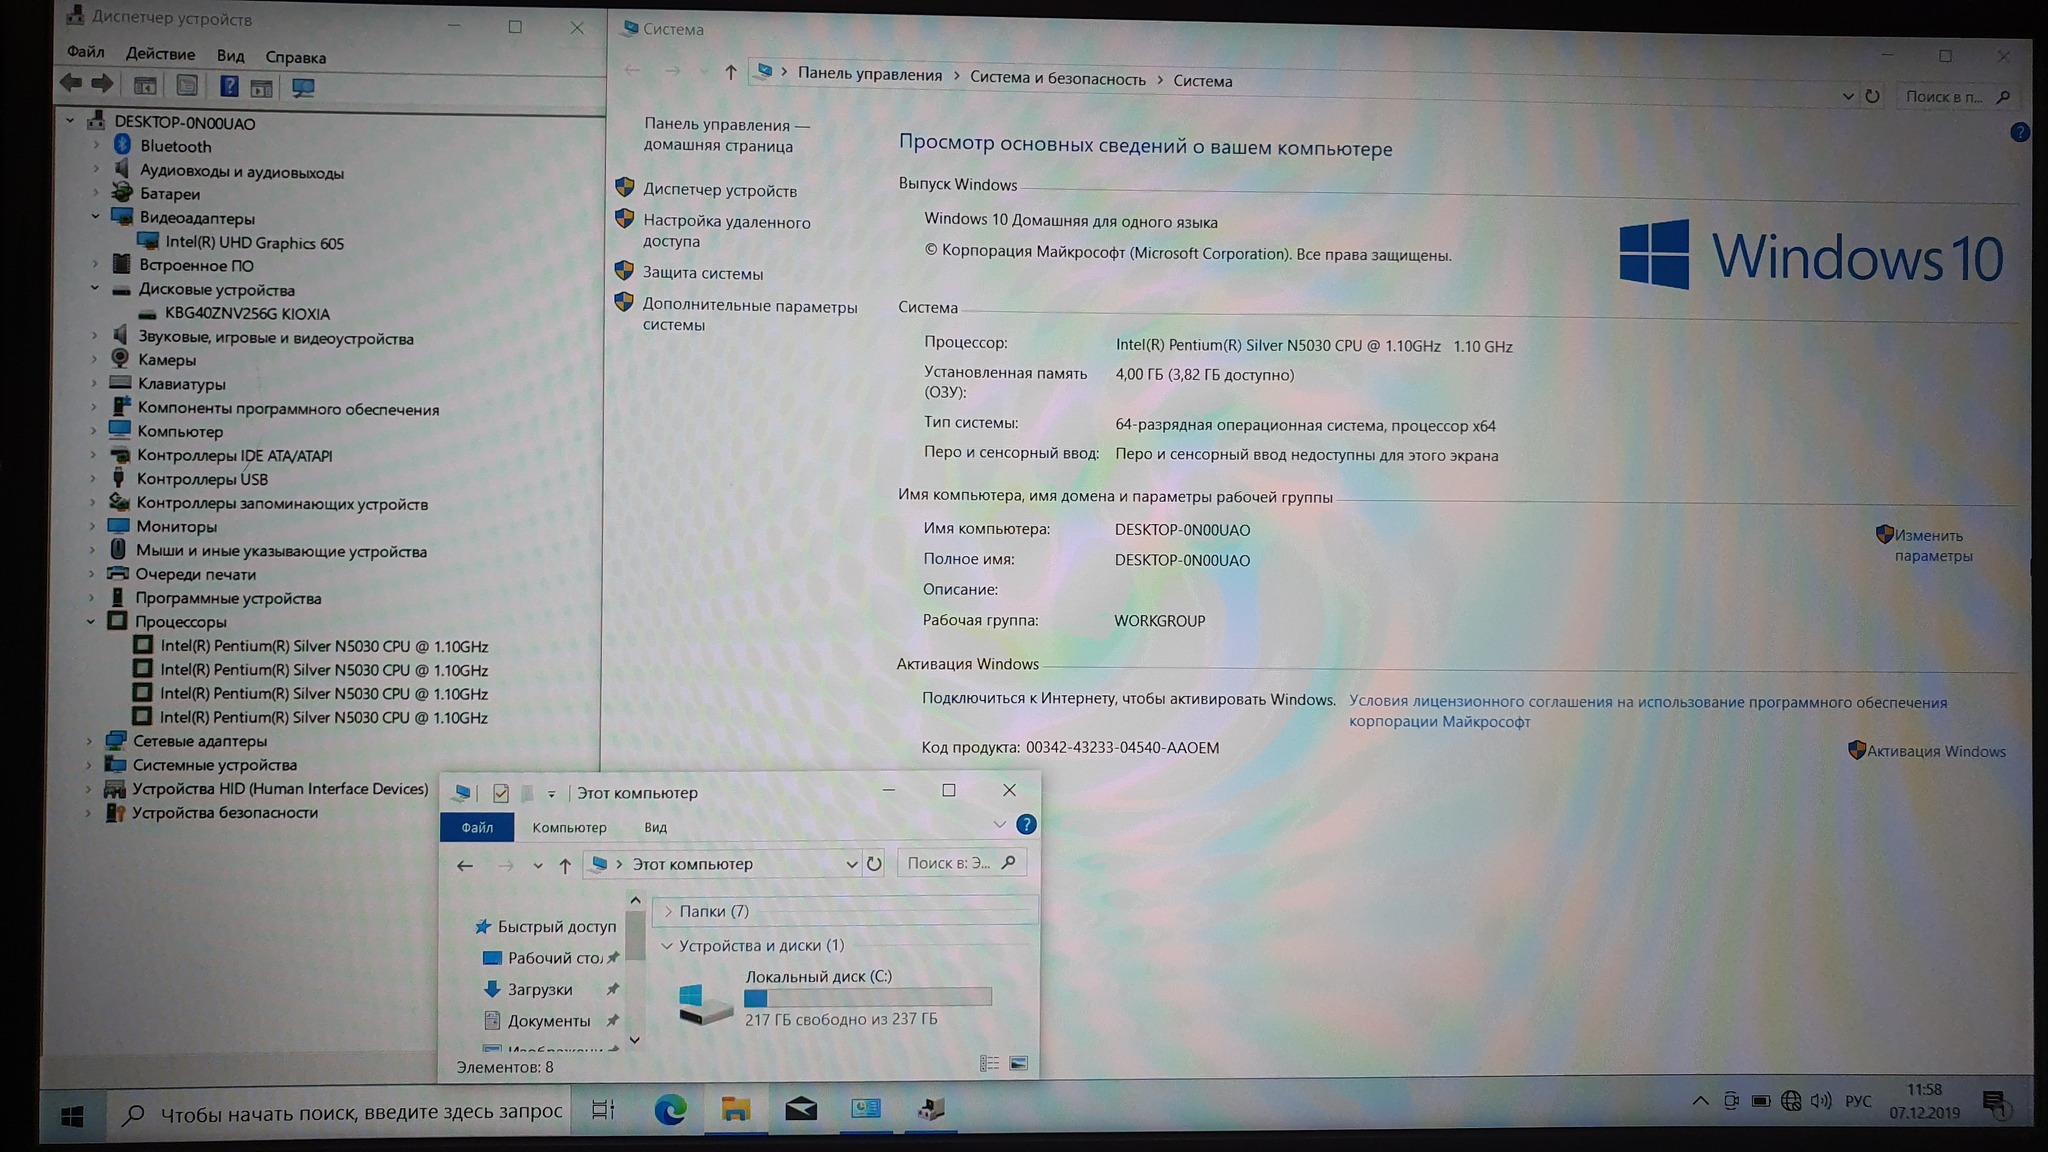
Task: Click the volume icon in system tray
Action: tap(1821, 1101)
